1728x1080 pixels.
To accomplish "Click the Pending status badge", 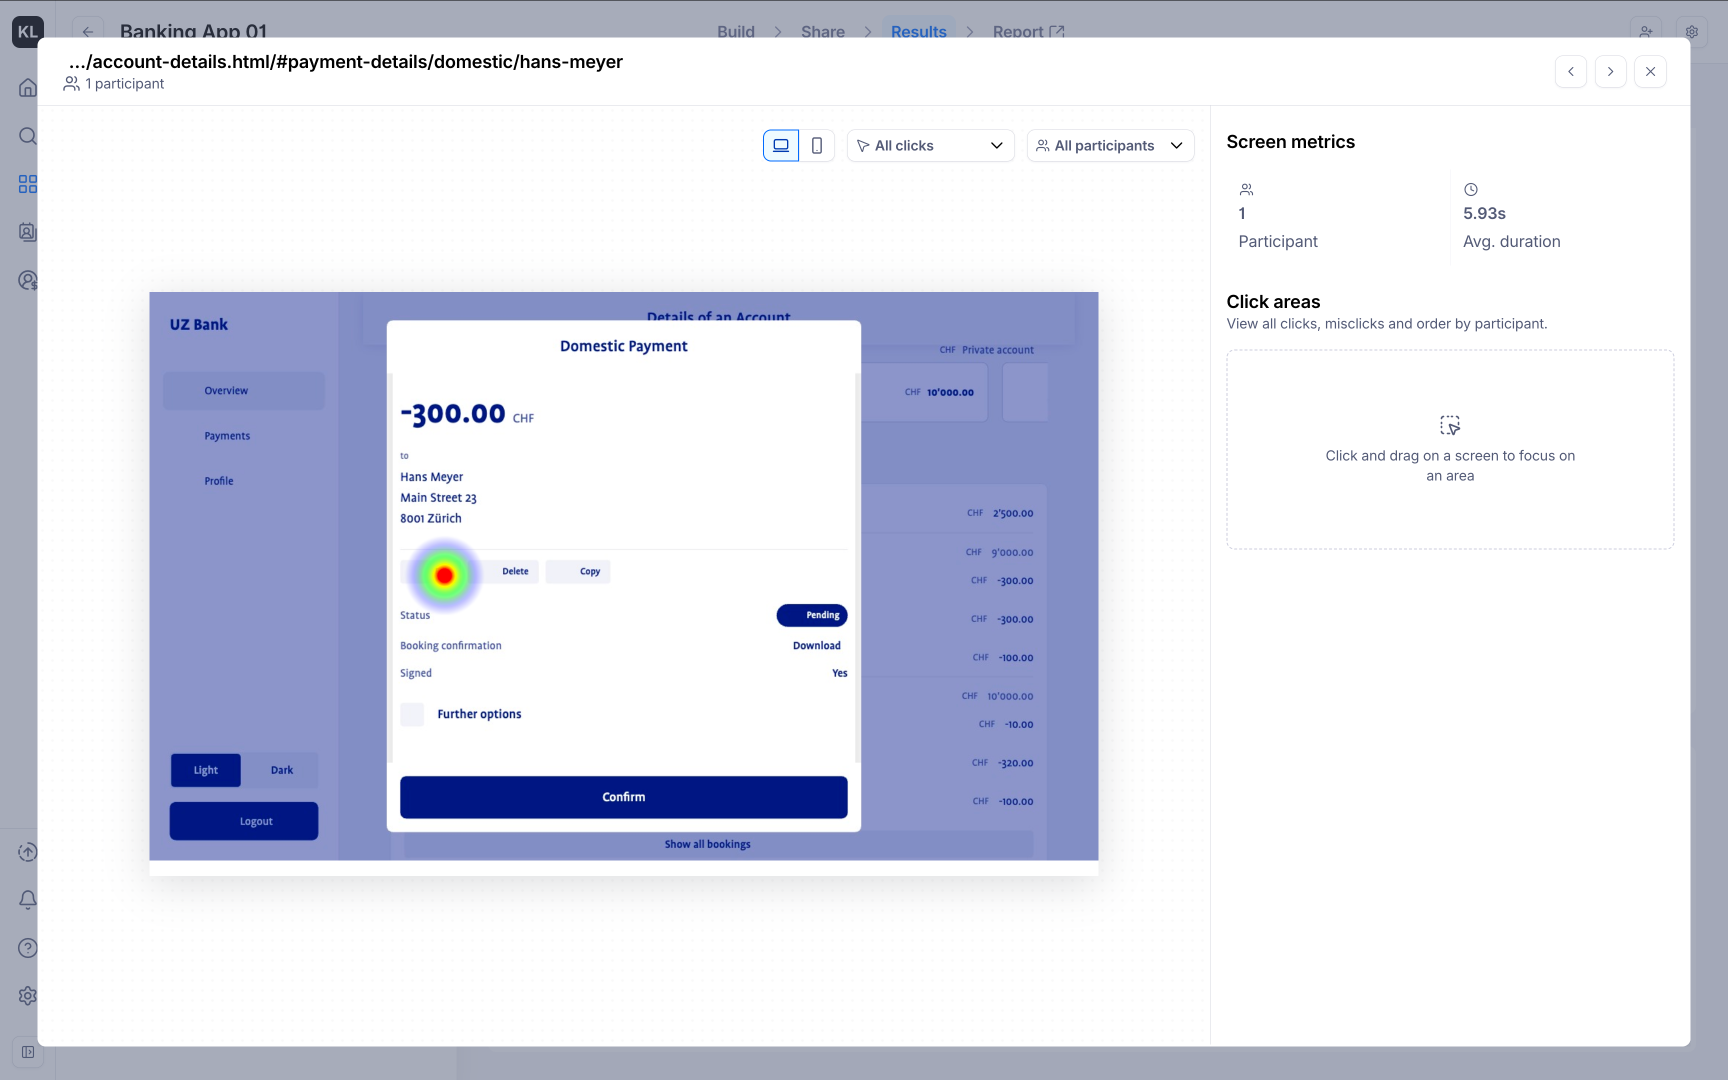I will tap(812, 615).
